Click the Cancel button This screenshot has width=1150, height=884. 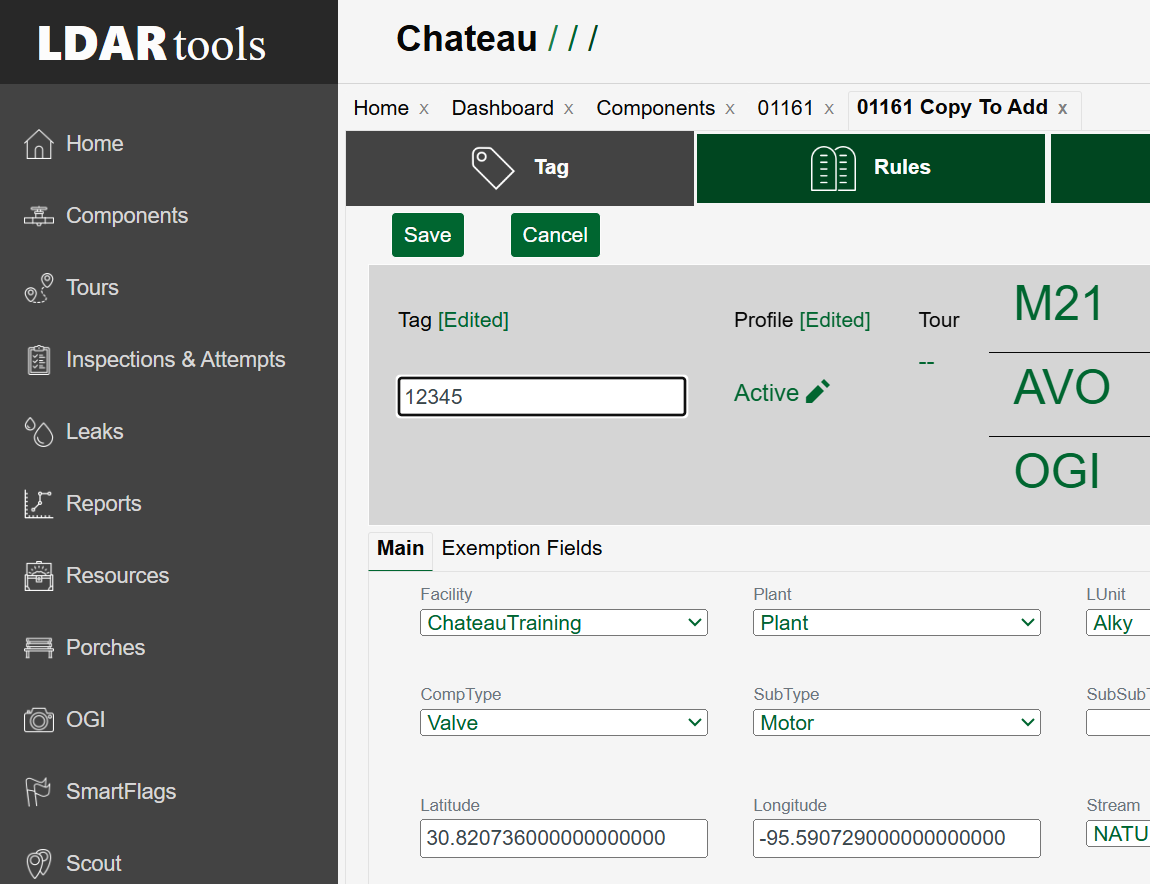coord(555,235)
